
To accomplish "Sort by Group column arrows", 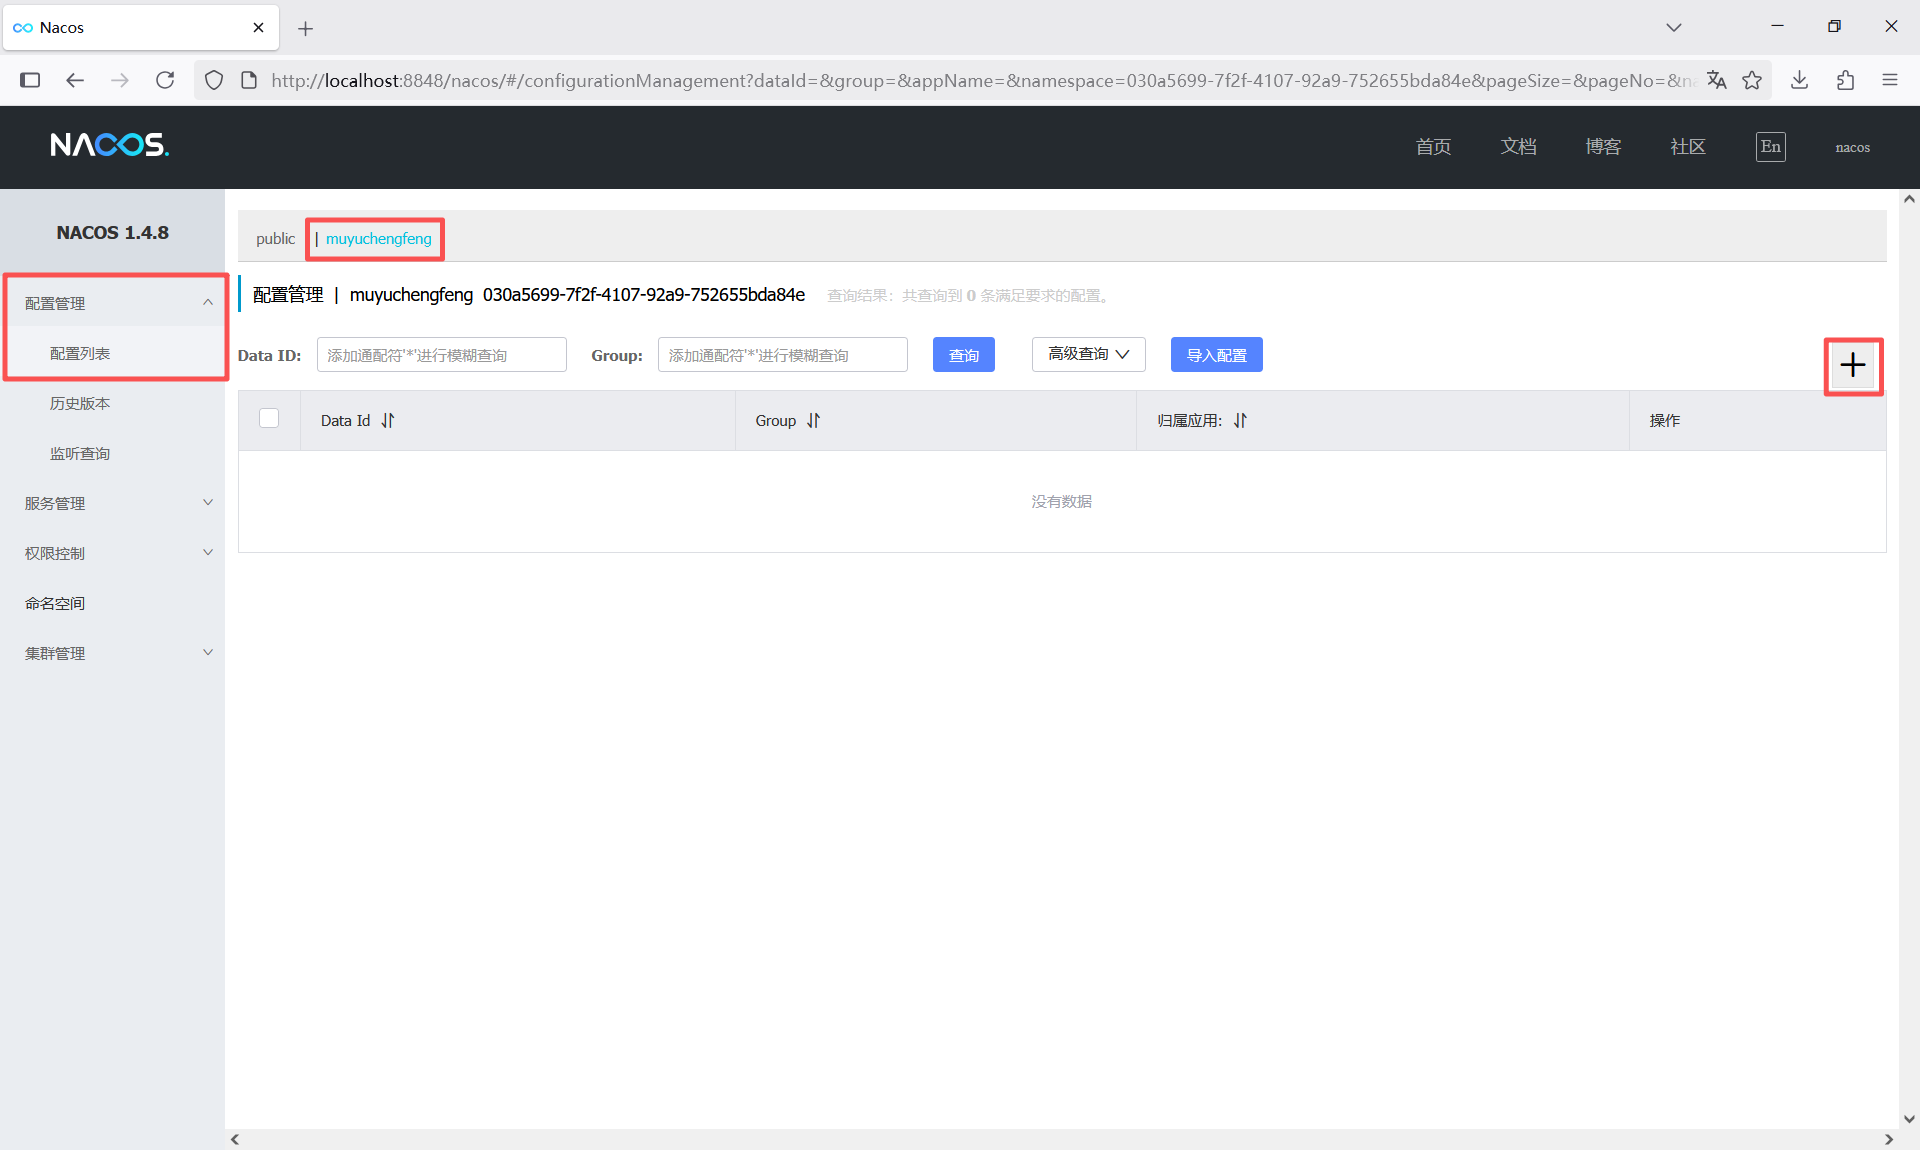I will click(813, 421).
